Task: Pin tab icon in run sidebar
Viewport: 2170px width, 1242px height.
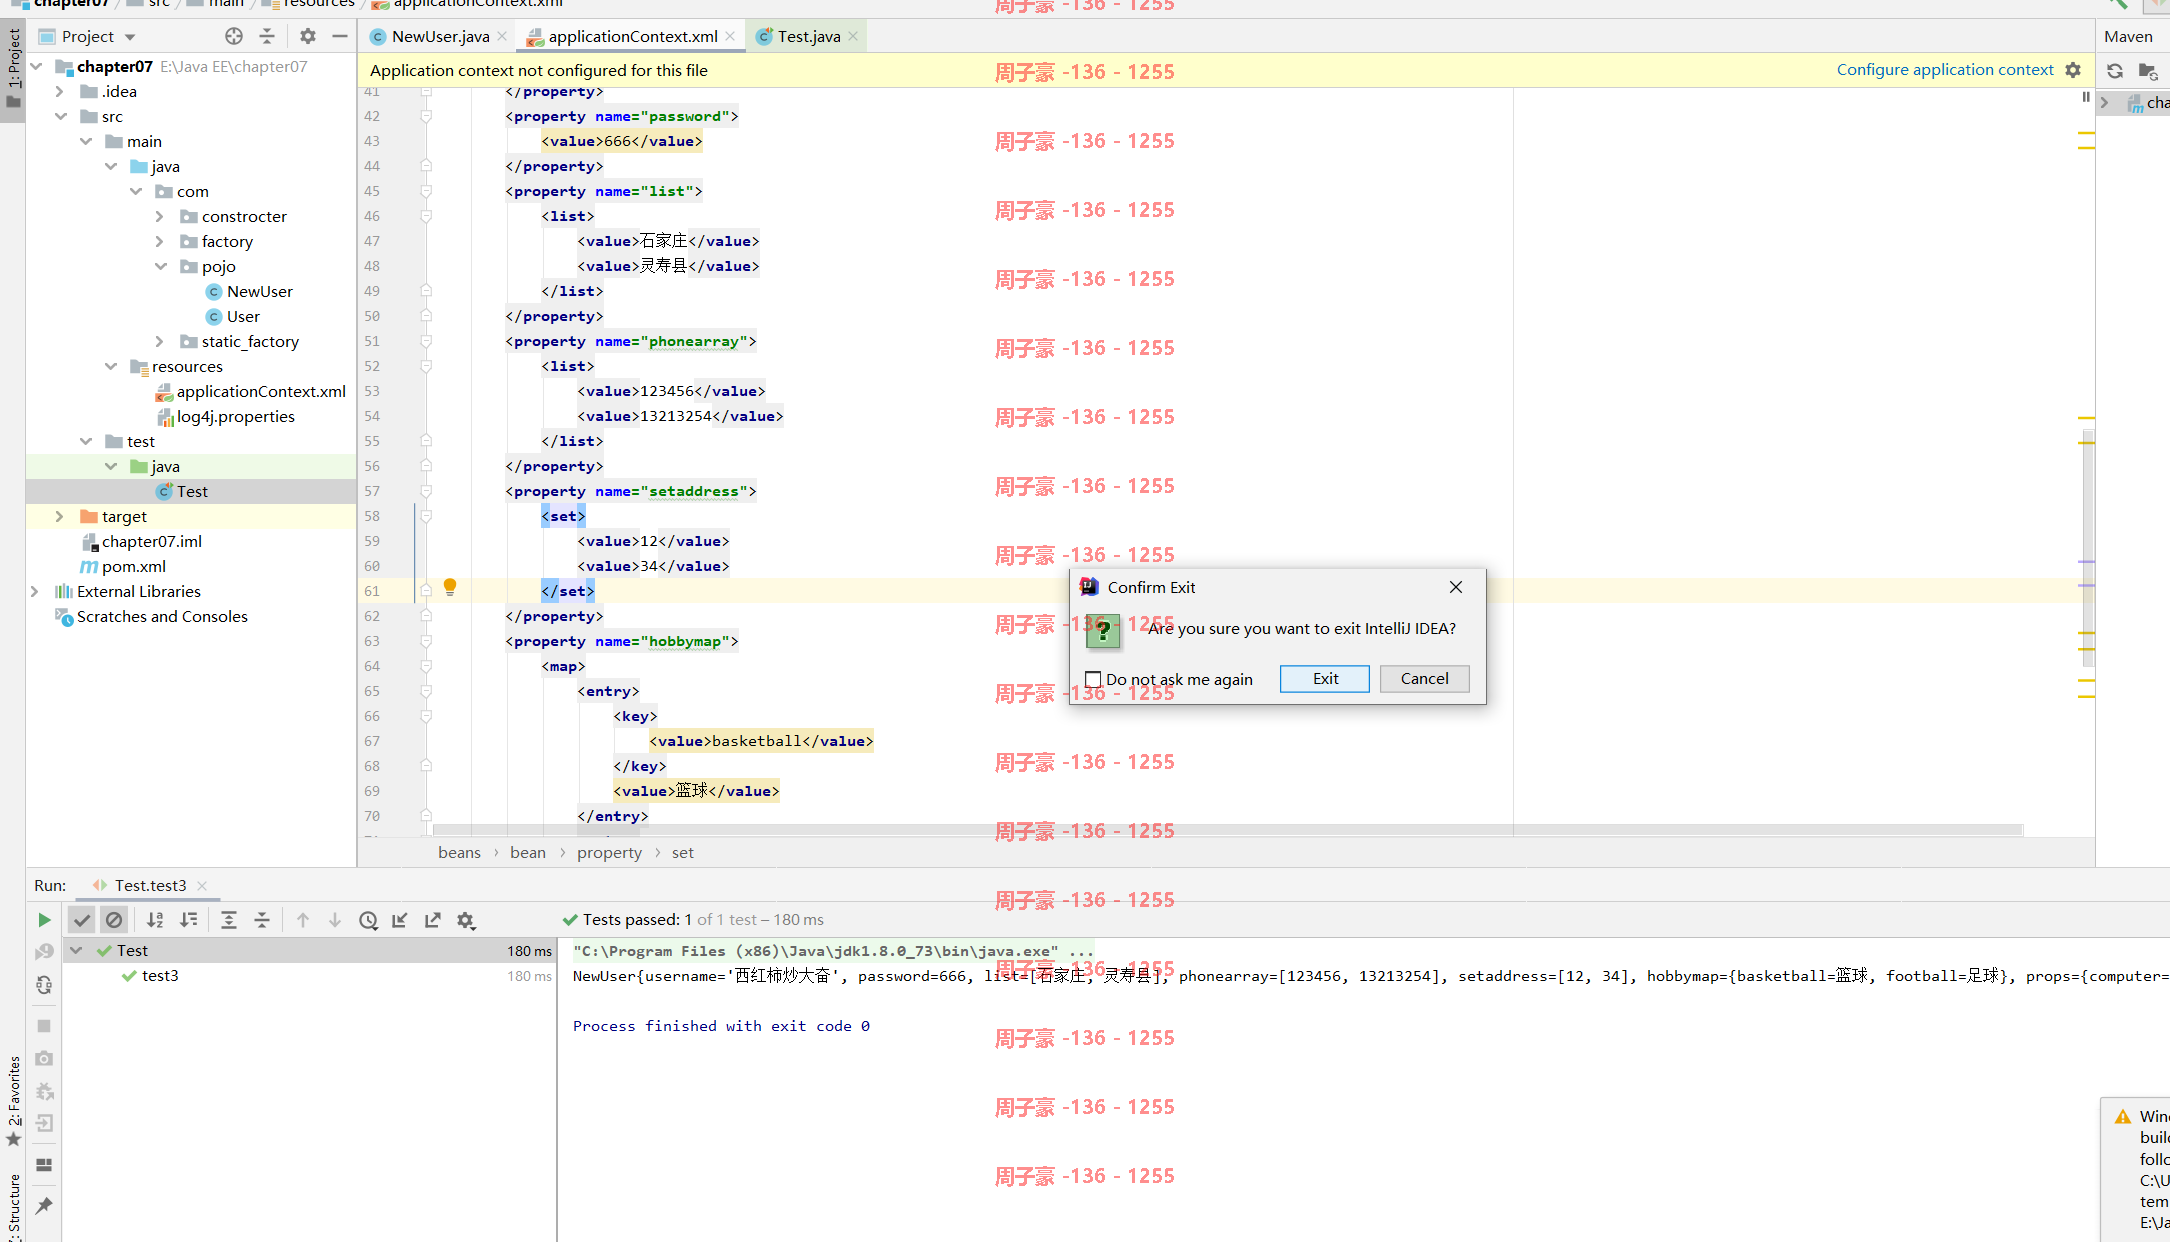Action: (x=44, y=1206)
